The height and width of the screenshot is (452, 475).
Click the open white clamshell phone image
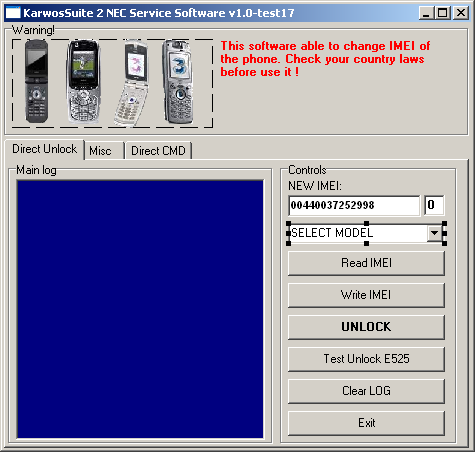131,83
